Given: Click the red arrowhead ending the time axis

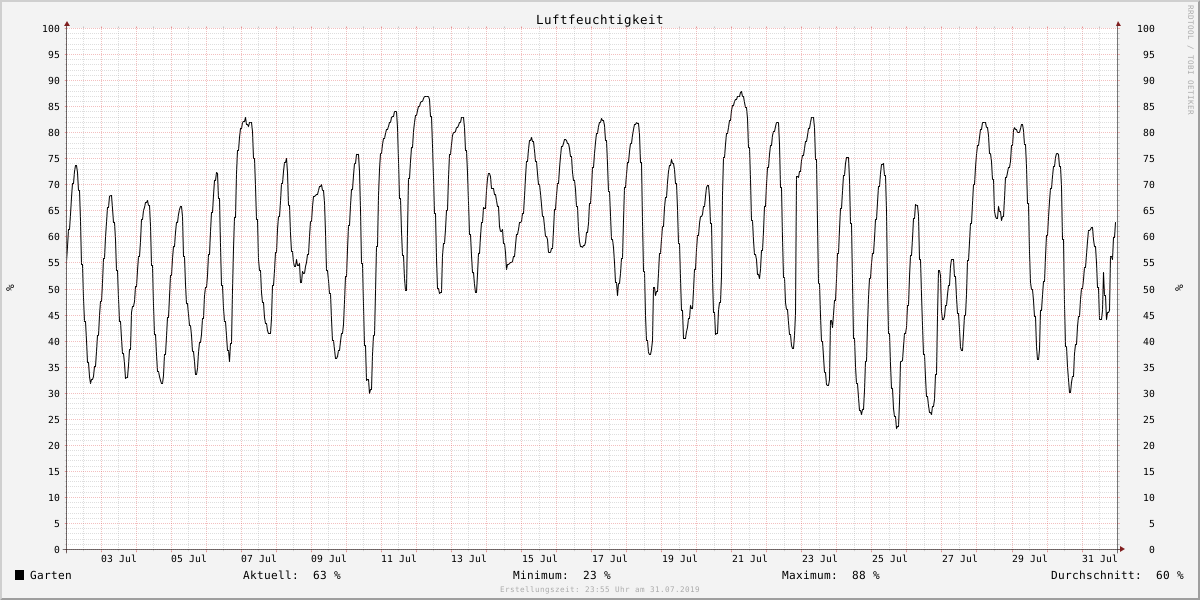Looking at the screenshot, I should point(1122,549).
